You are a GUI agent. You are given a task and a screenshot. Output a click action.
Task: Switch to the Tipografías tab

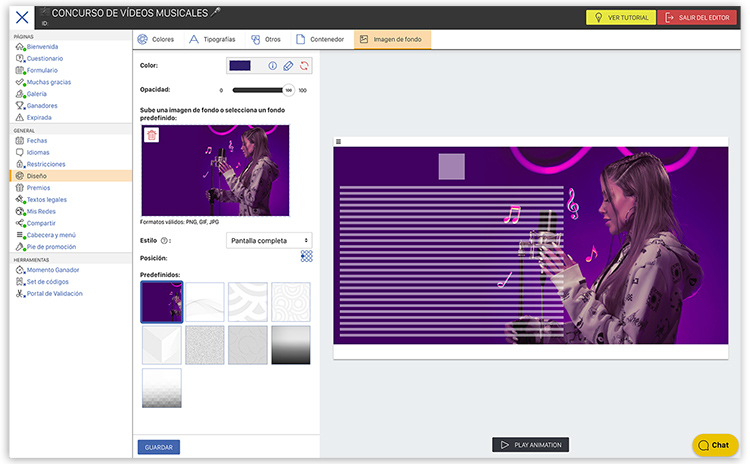click(212, 40)
